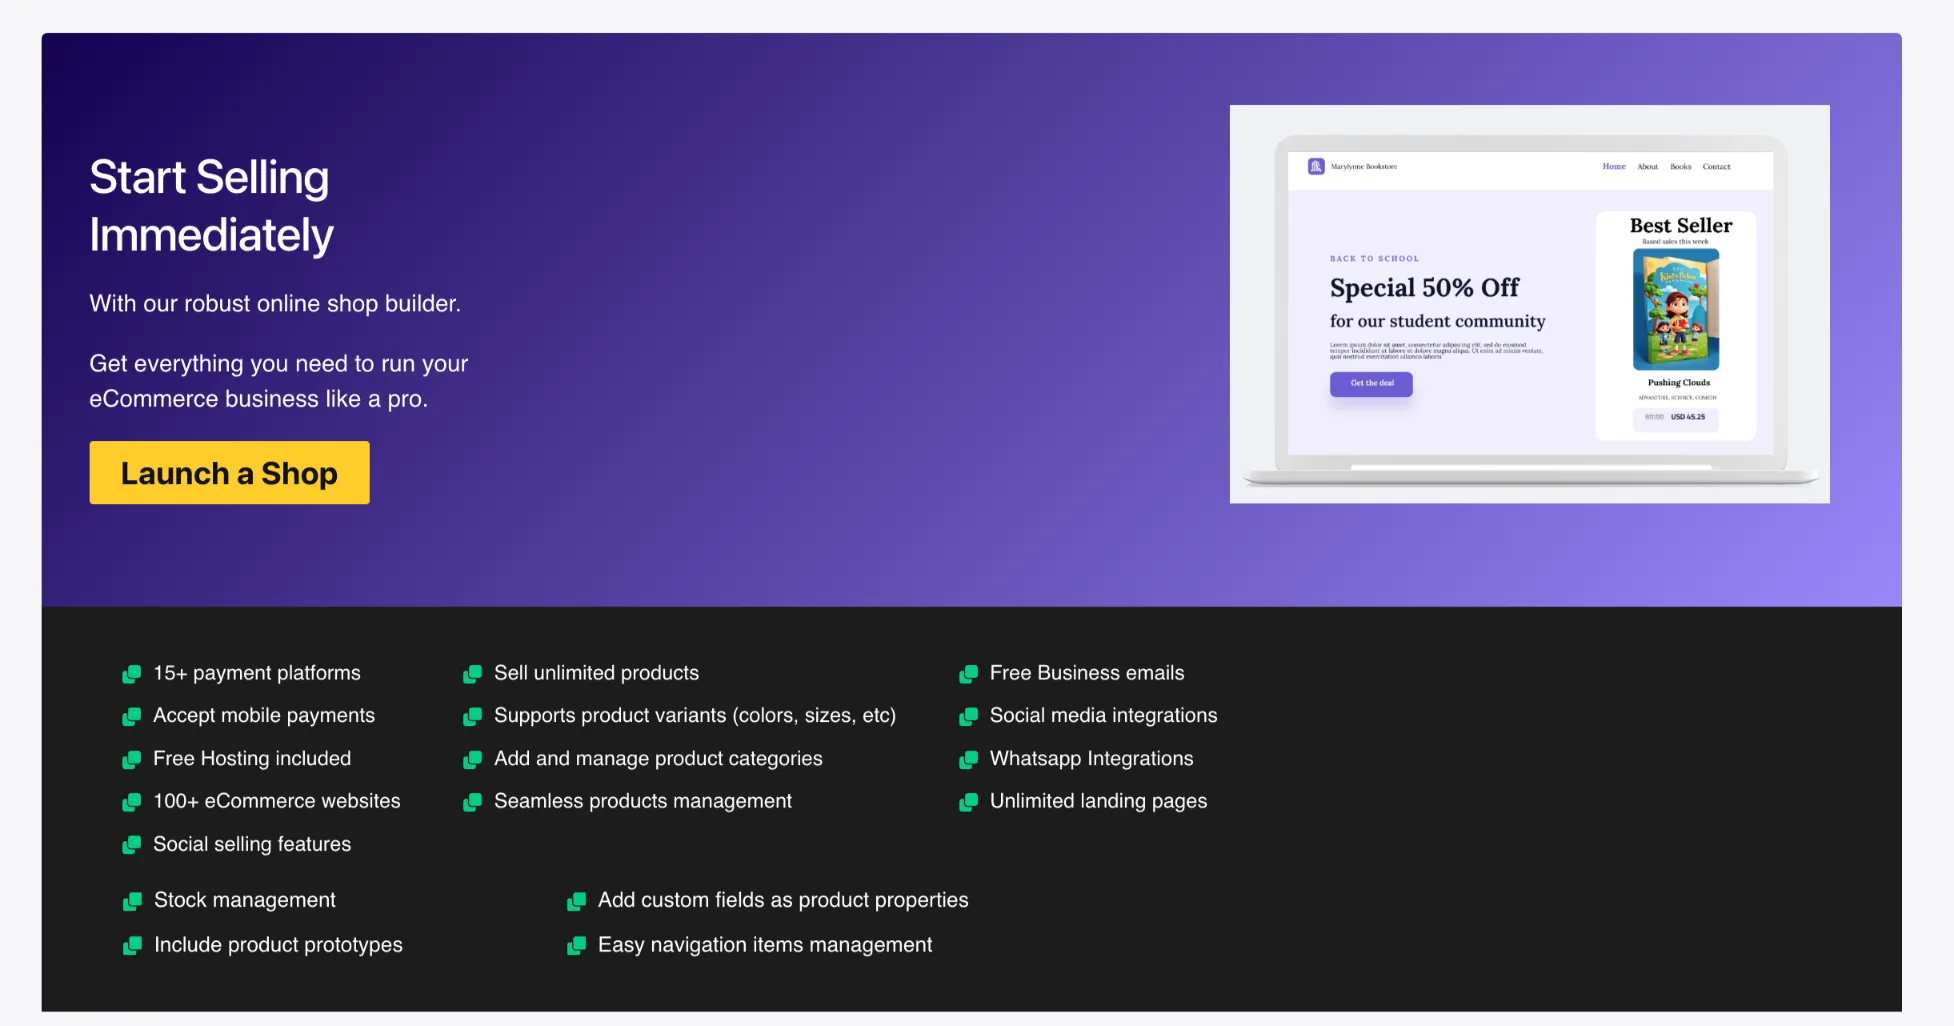Image resolution: width=1954 pixels, height=1026 pixels.
Task: Click the 'Social media integrations' text
Action: (1104, 715)
